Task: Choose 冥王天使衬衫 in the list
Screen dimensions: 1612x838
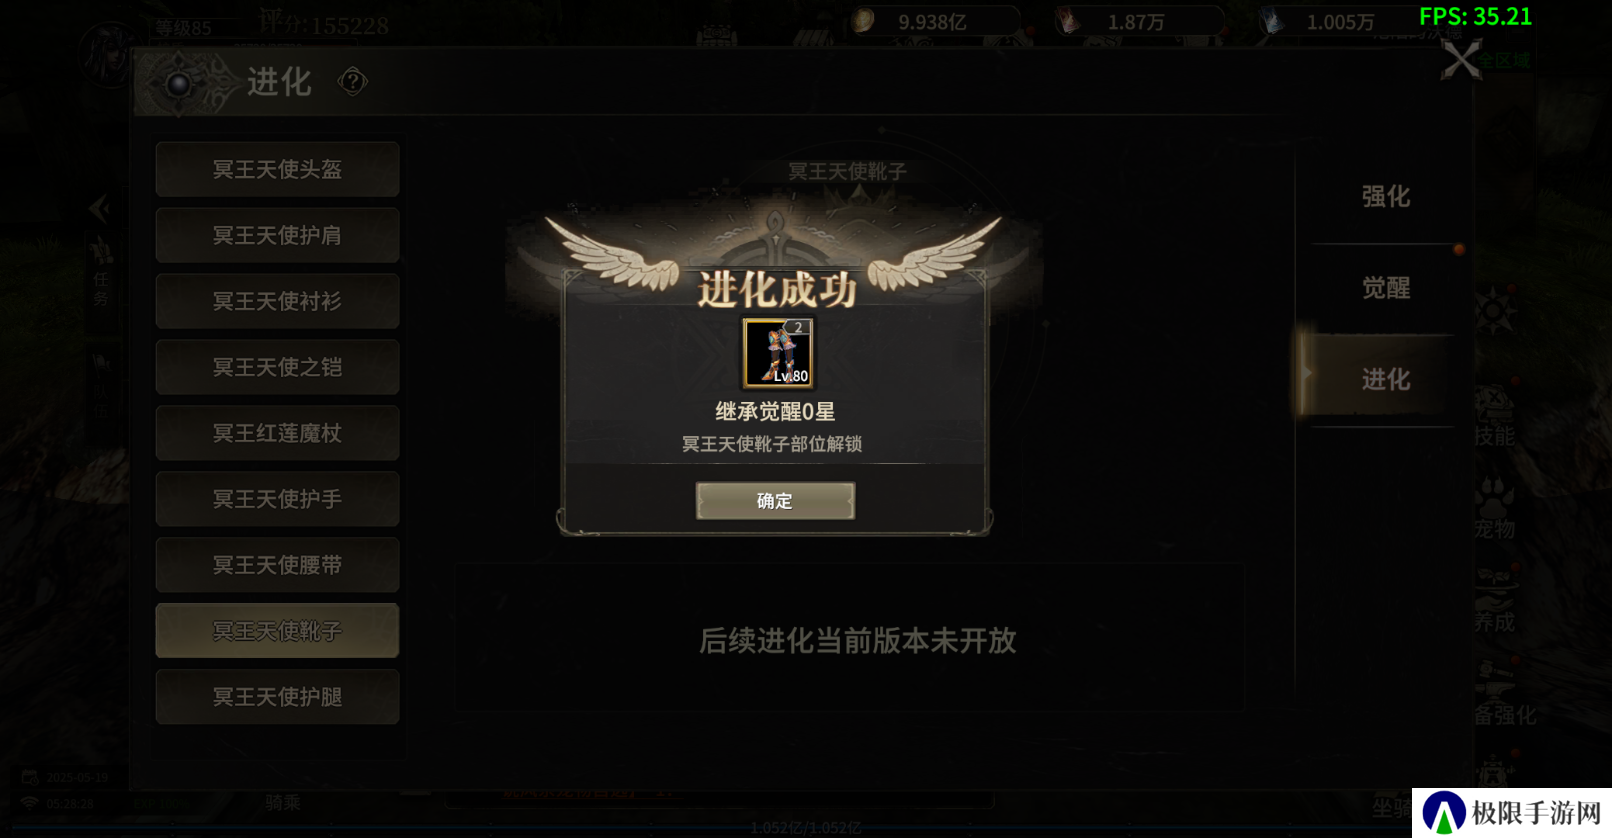Action: [x=277, y=301]
